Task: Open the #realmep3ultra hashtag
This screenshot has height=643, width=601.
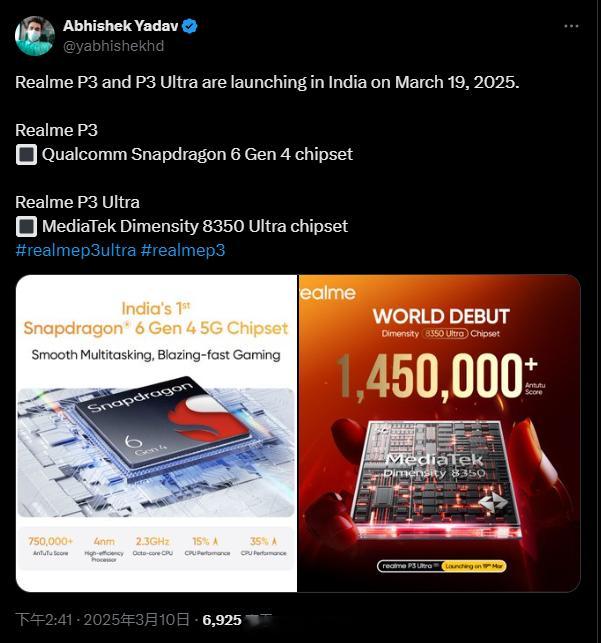Action: click(76, 250)
